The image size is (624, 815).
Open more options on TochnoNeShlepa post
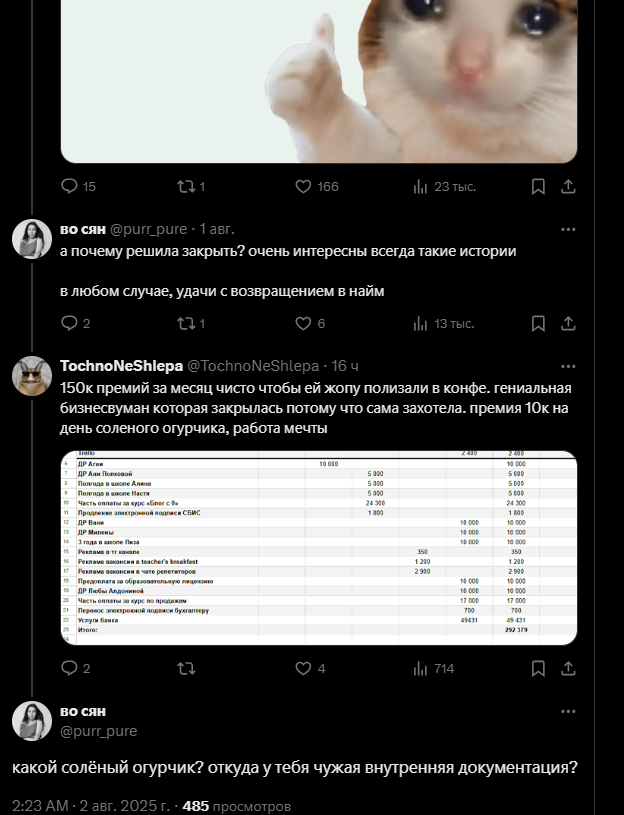pos(568,366)
